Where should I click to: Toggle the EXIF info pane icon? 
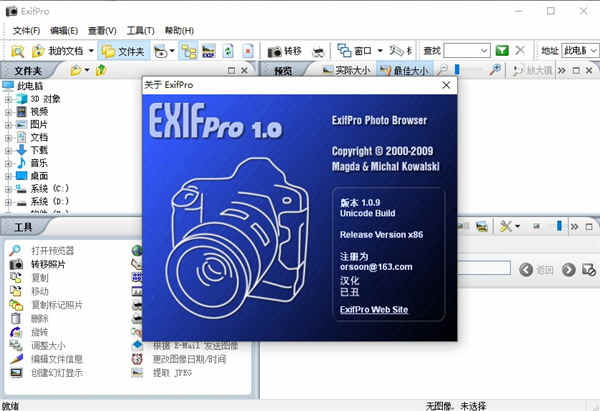coord(209,51)
